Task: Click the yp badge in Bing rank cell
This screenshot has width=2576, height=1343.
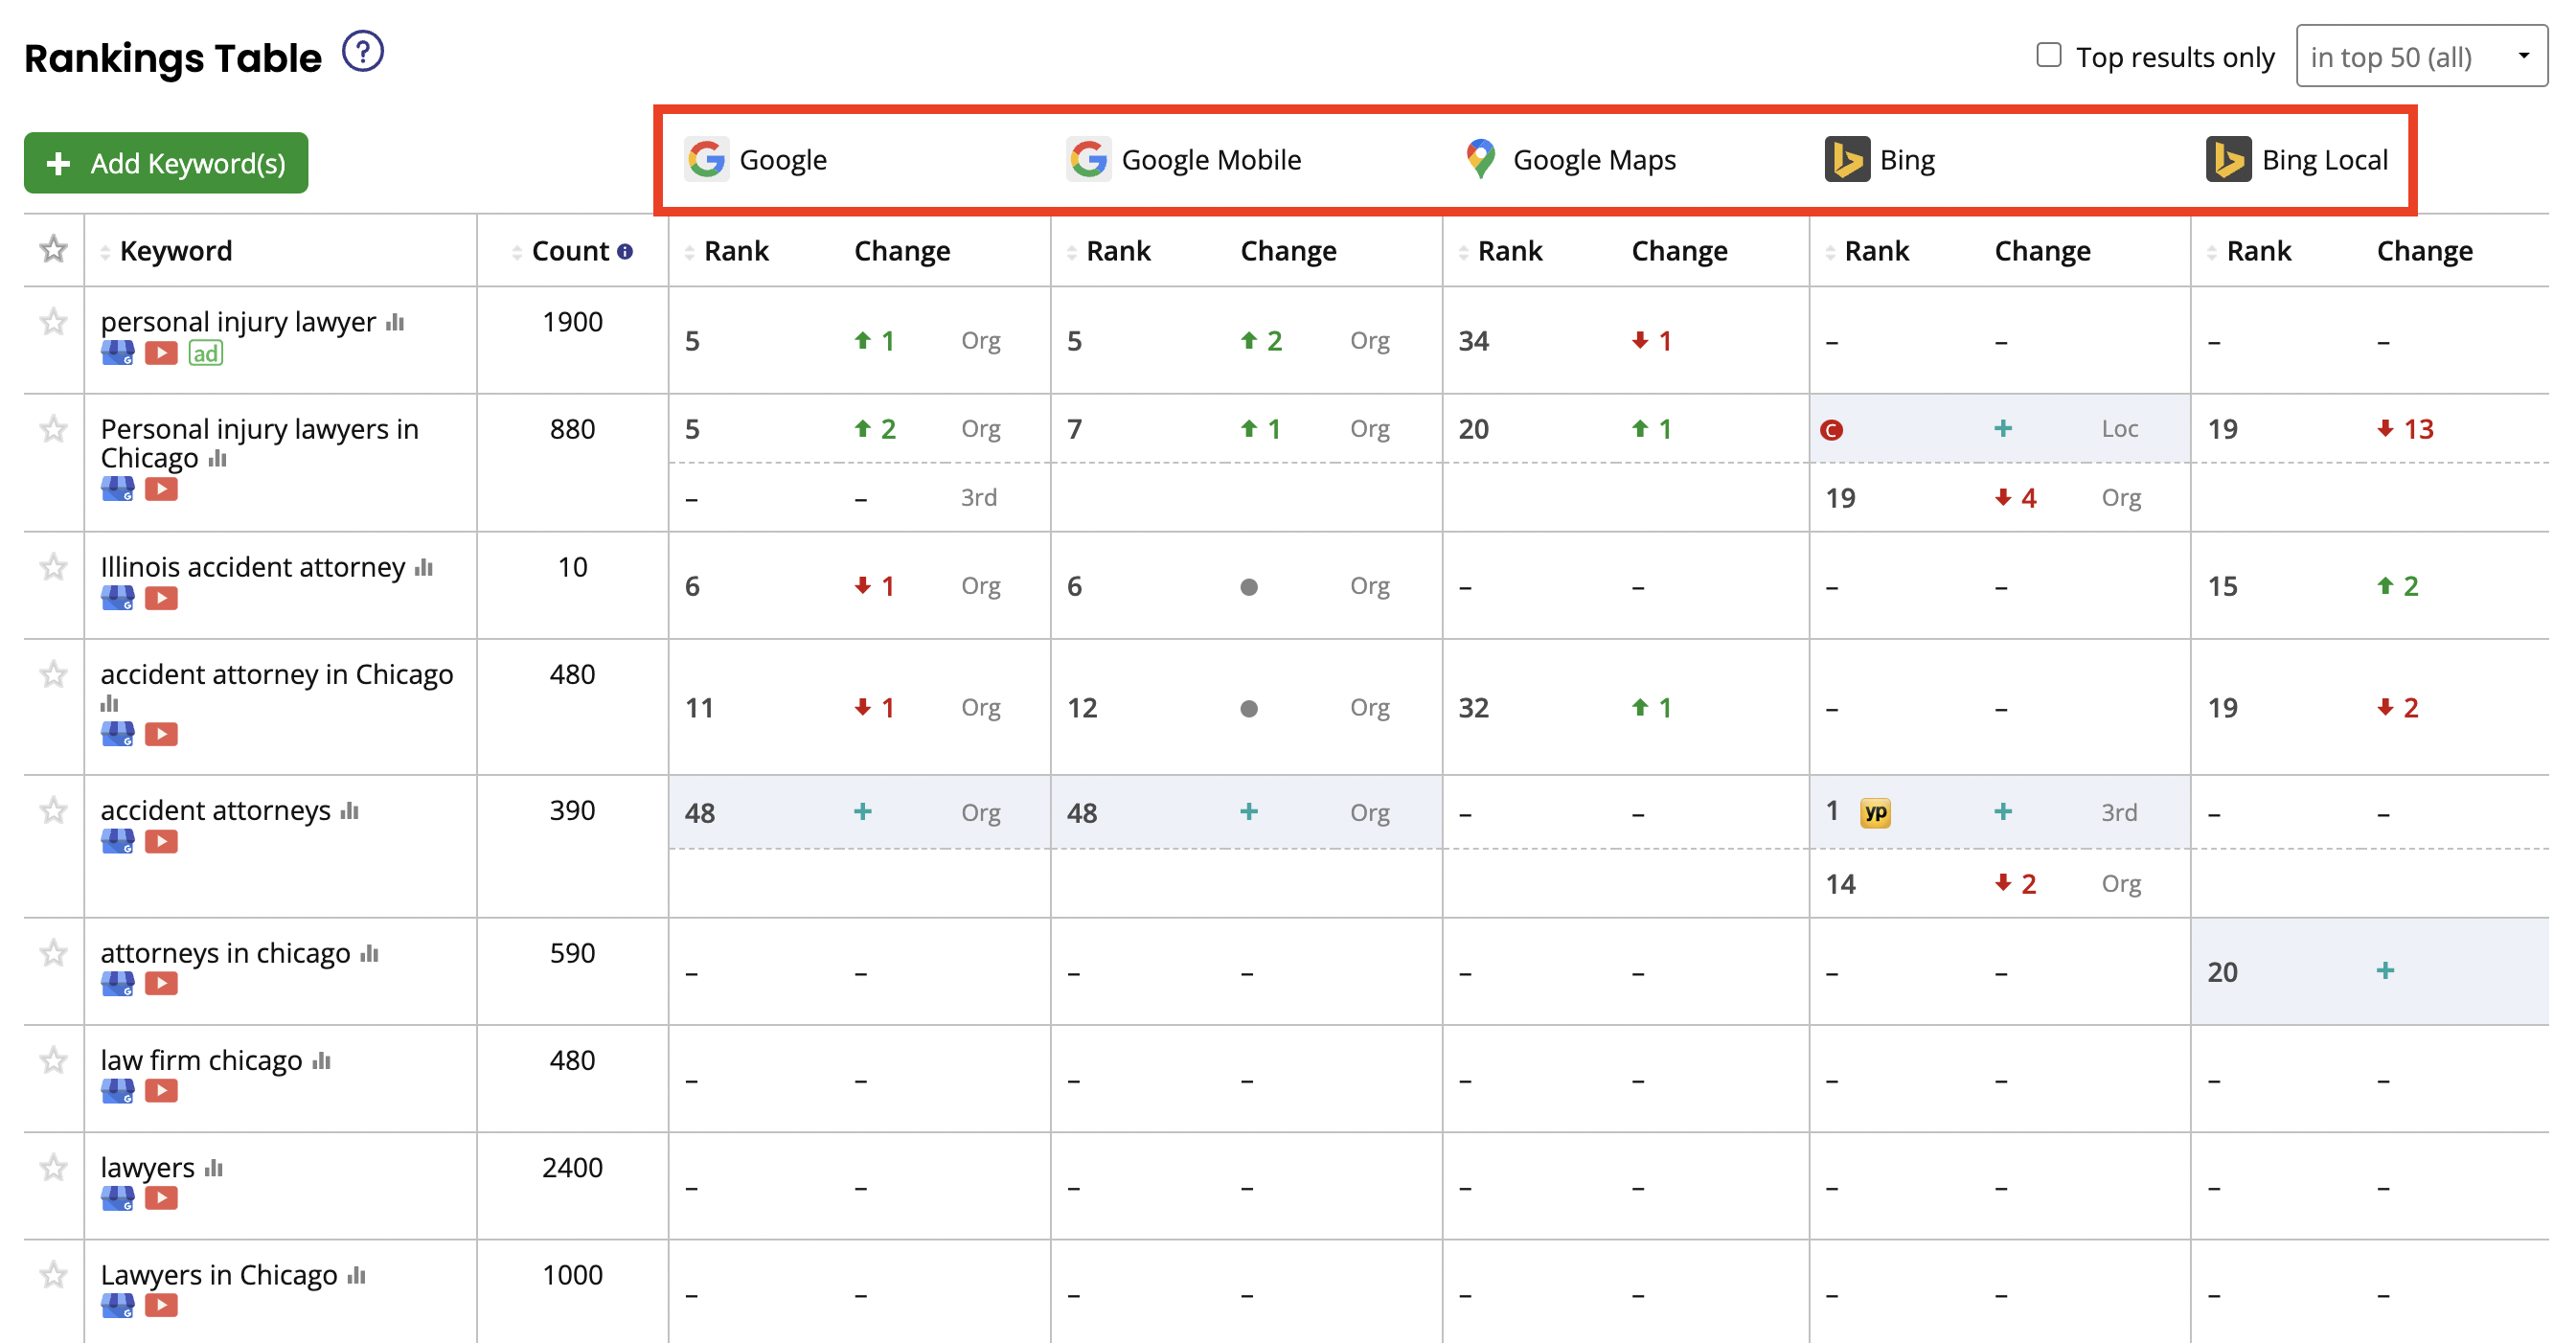Action: click(1875, 812)
